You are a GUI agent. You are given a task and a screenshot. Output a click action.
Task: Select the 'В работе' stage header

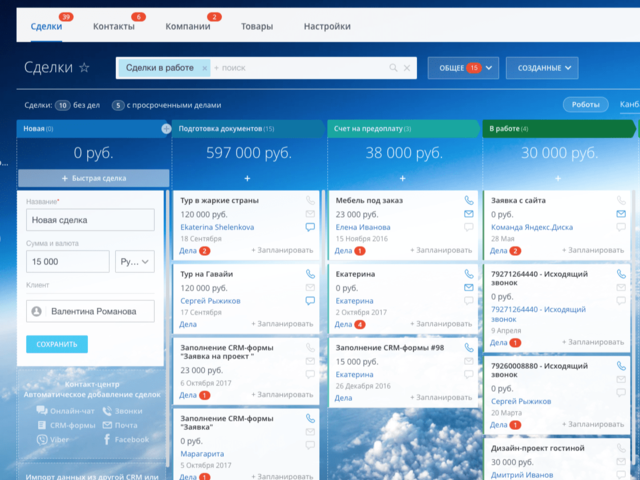click(x=559, y=129)
